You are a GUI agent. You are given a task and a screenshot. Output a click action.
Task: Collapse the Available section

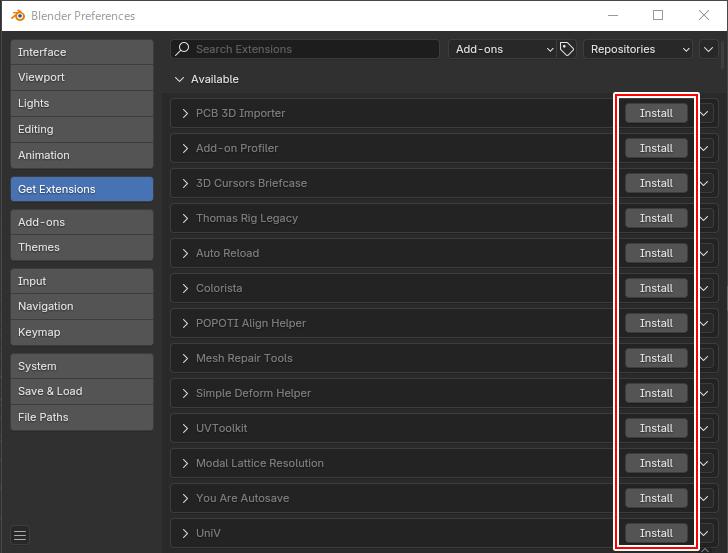[180, 79]
